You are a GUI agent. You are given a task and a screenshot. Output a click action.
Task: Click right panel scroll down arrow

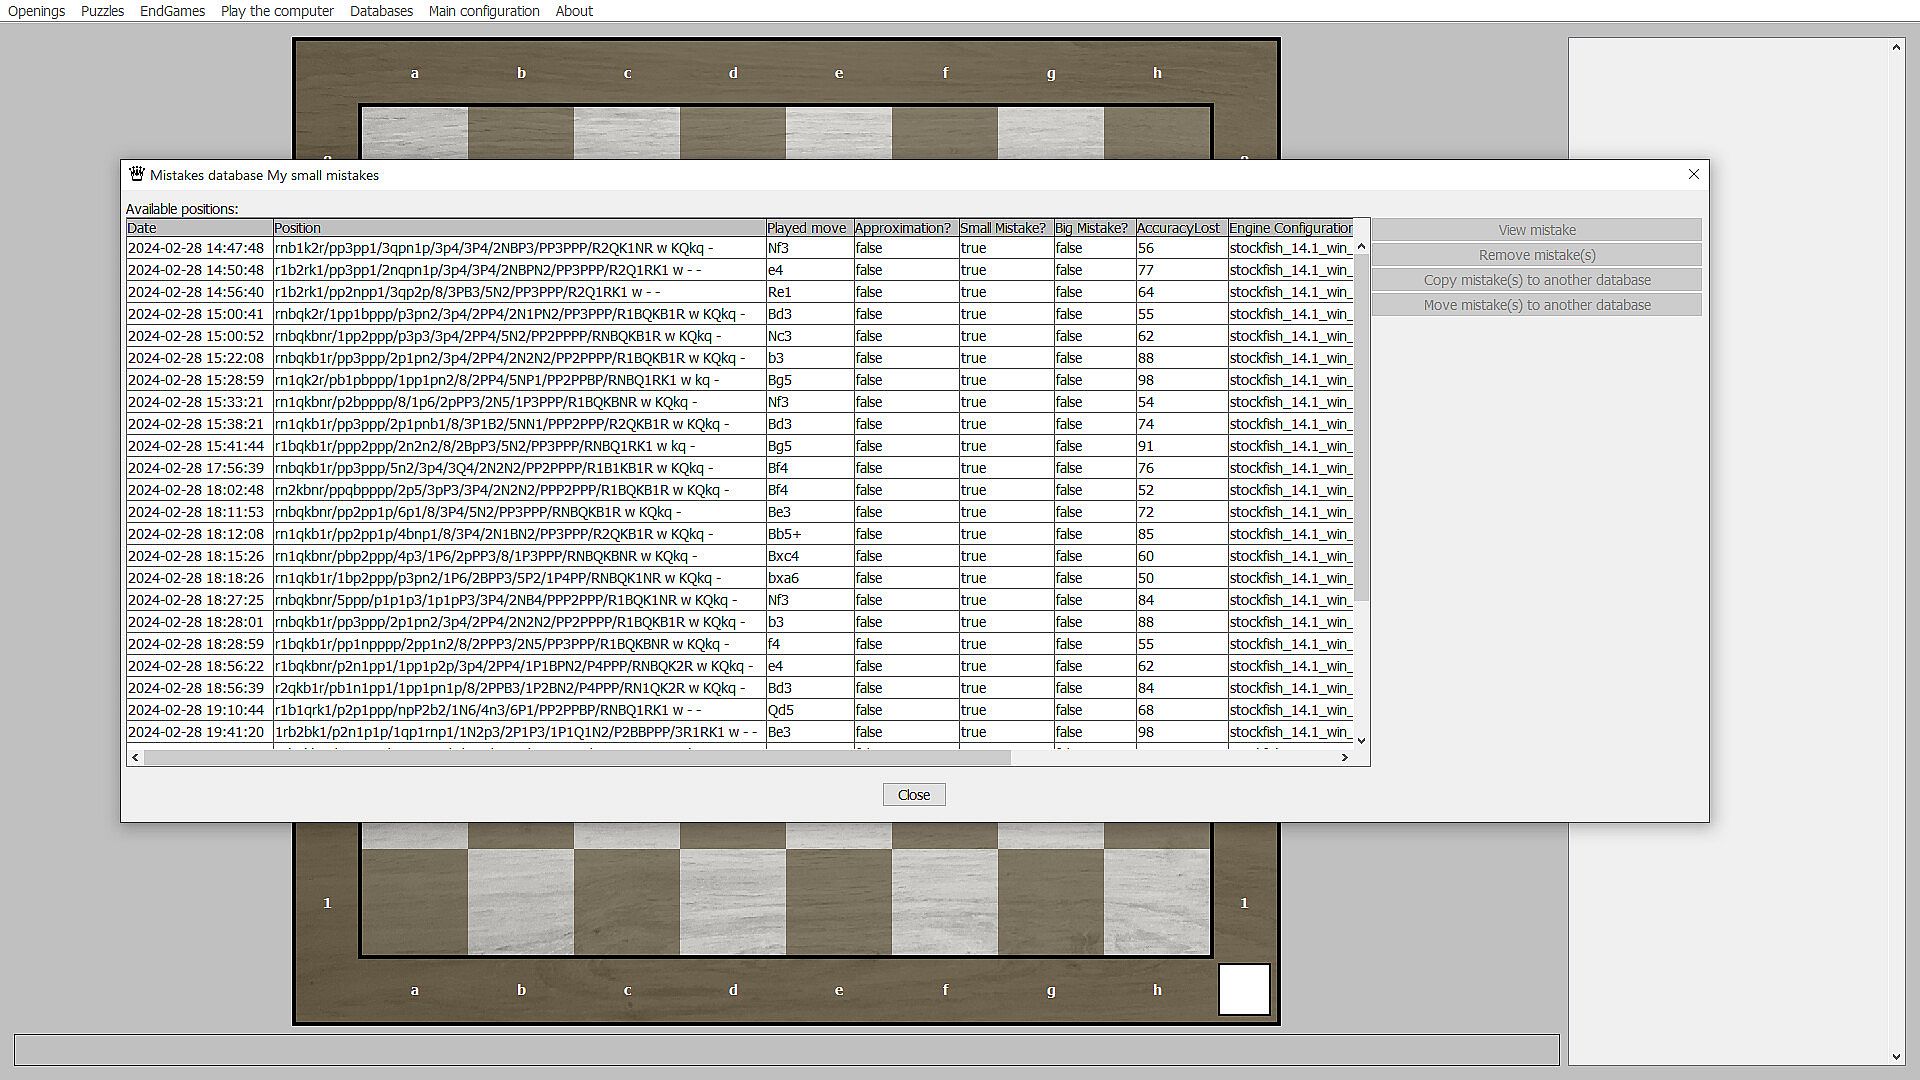[x=1896, y=1057]
